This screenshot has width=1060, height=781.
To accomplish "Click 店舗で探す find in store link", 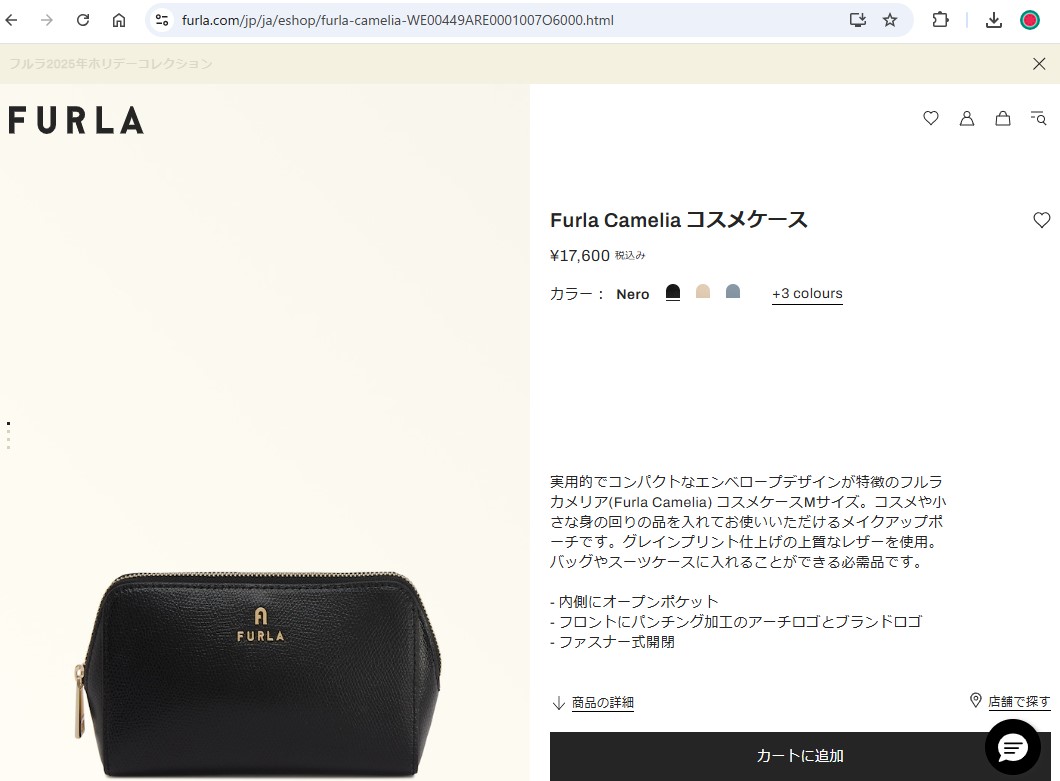I will 1010,701.
